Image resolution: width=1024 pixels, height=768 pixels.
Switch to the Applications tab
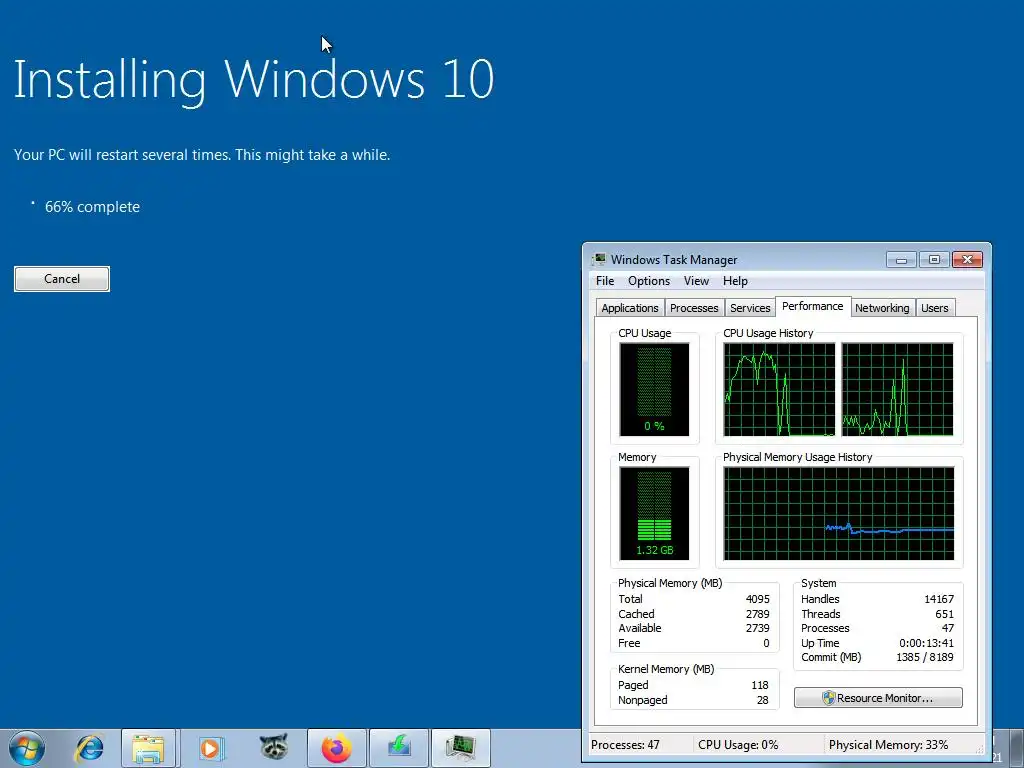[x=630, y=308]
